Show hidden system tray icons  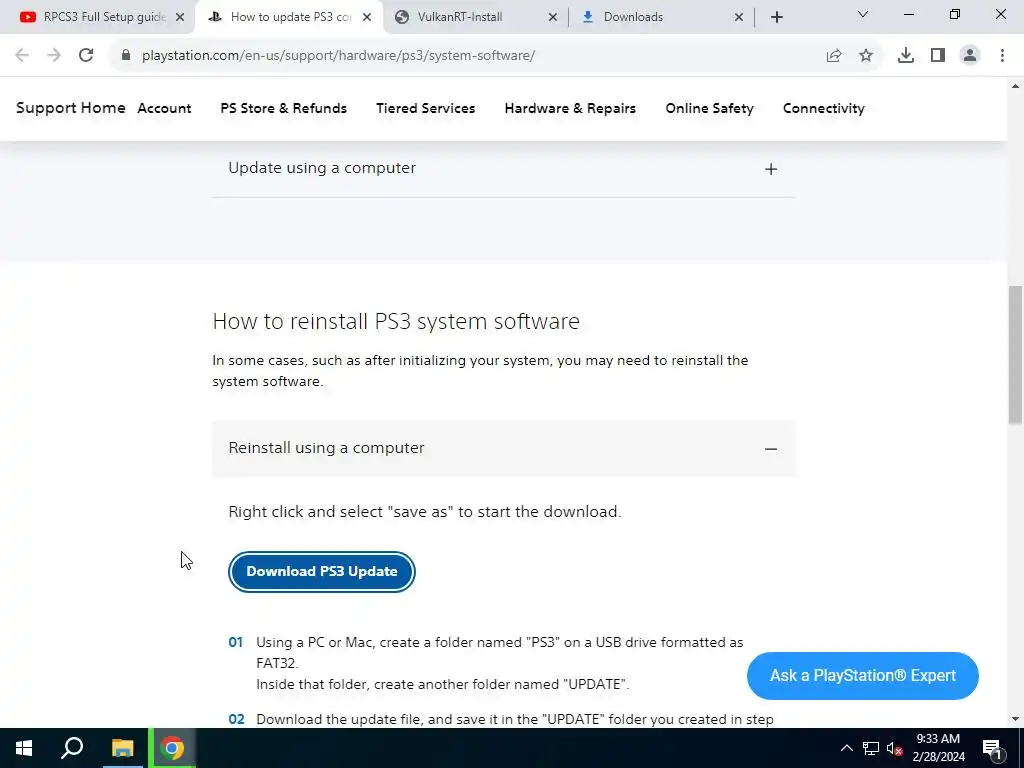tap(846, 748)
